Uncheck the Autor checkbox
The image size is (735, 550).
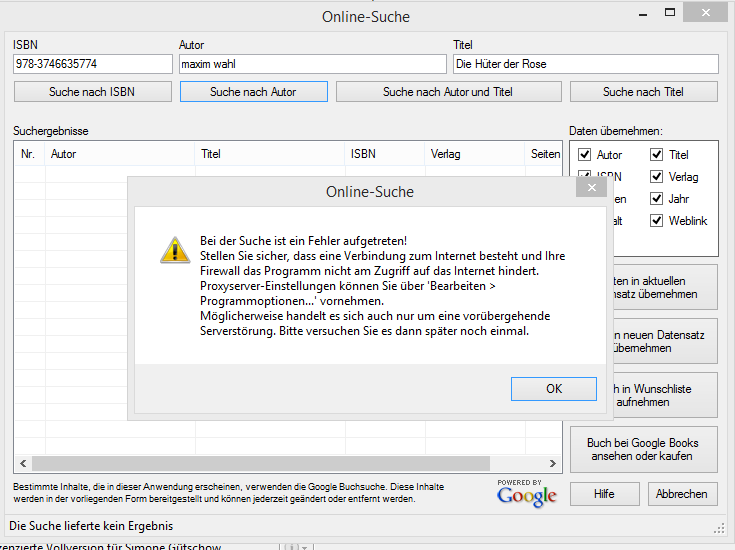click(x=585, y=155)
